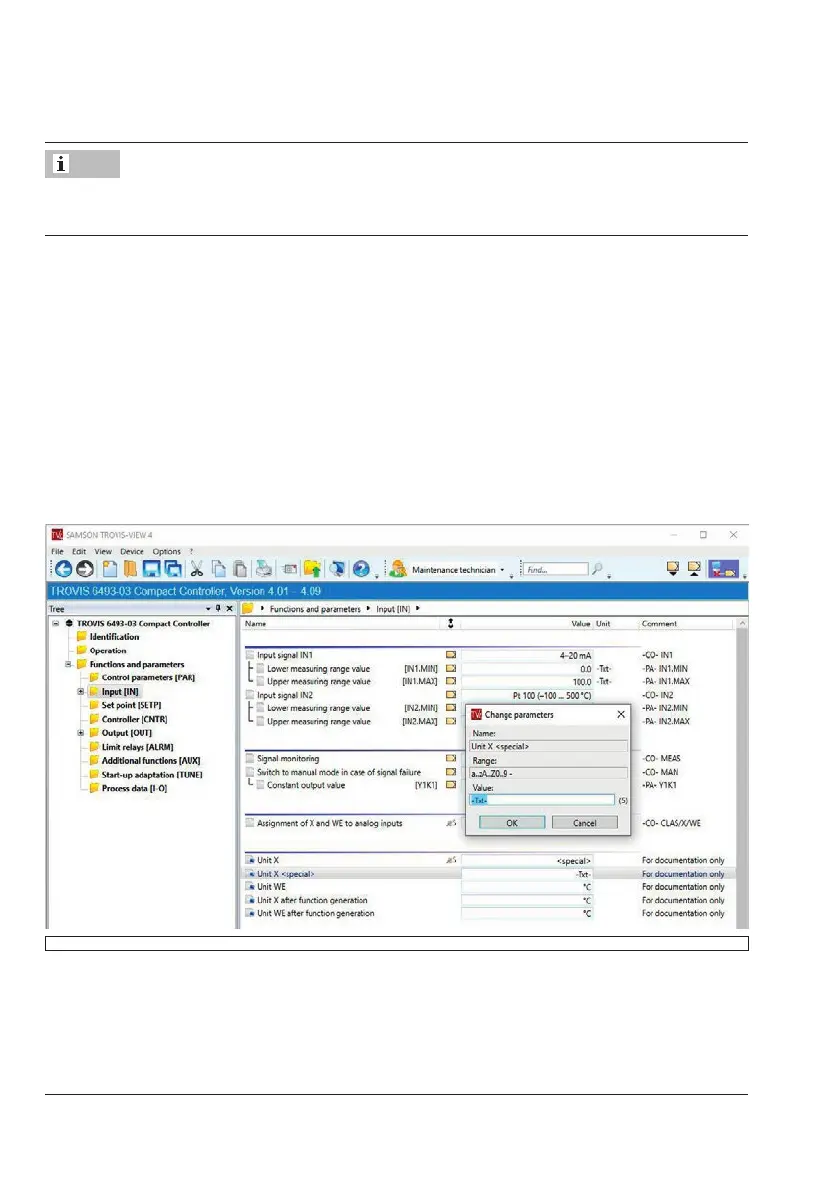The width and height of the screenshot is (839, 1191).
Task: Open the blue Help question mark icon
Action: coord(361,569)
